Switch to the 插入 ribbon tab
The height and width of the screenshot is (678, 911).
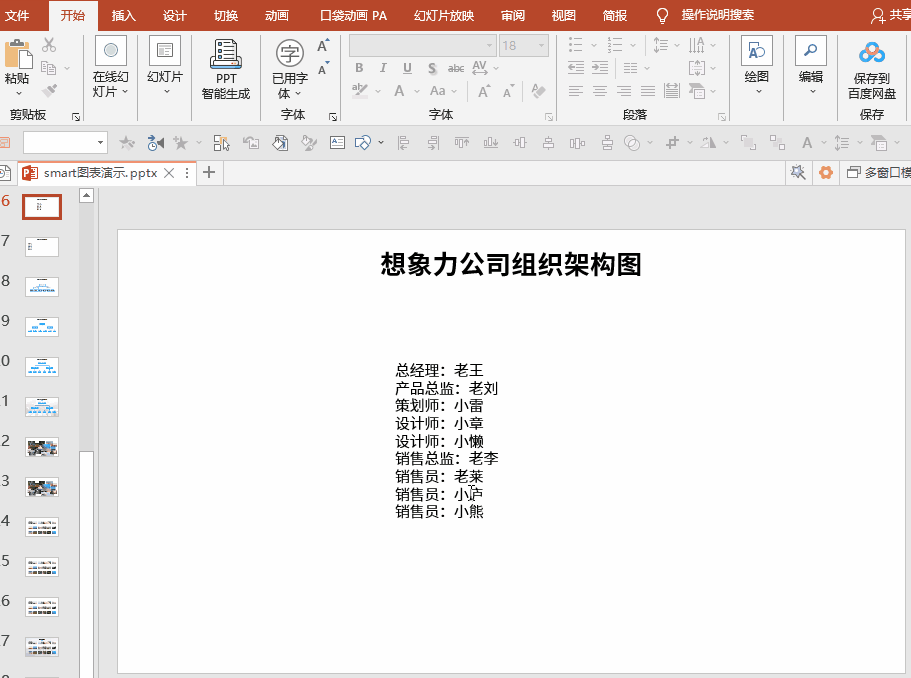point(124,15)
